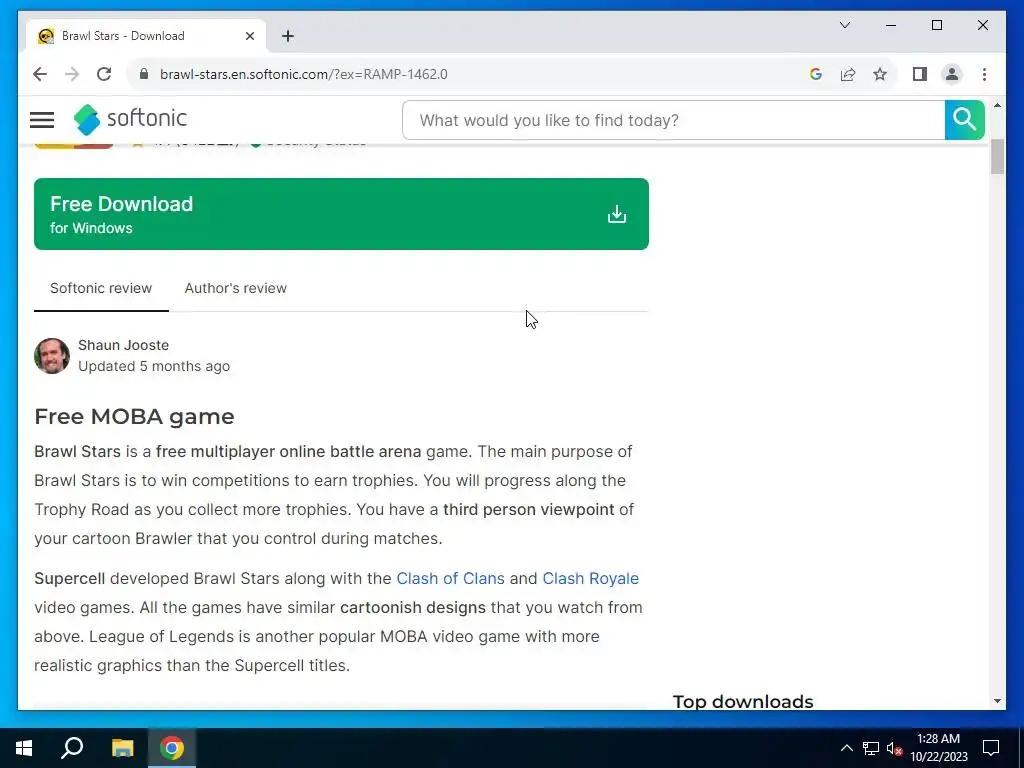The image size is (1024, 768).
Task: Open Chrome's three-dot menu
Action: point(984,74)
